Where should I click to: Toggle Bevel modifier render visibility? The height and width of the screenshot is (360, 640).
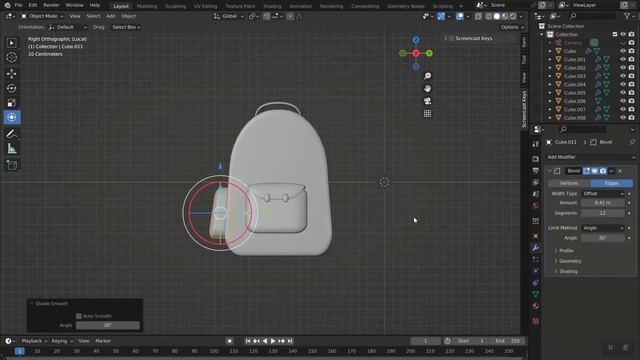[603, 171]
